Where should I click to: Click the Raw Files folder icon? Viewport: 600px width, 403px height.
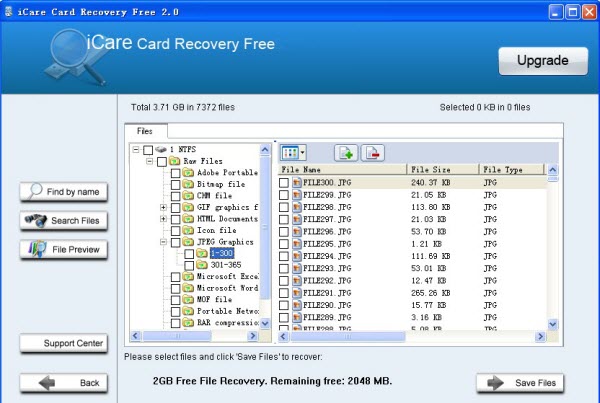coord(174,161)
